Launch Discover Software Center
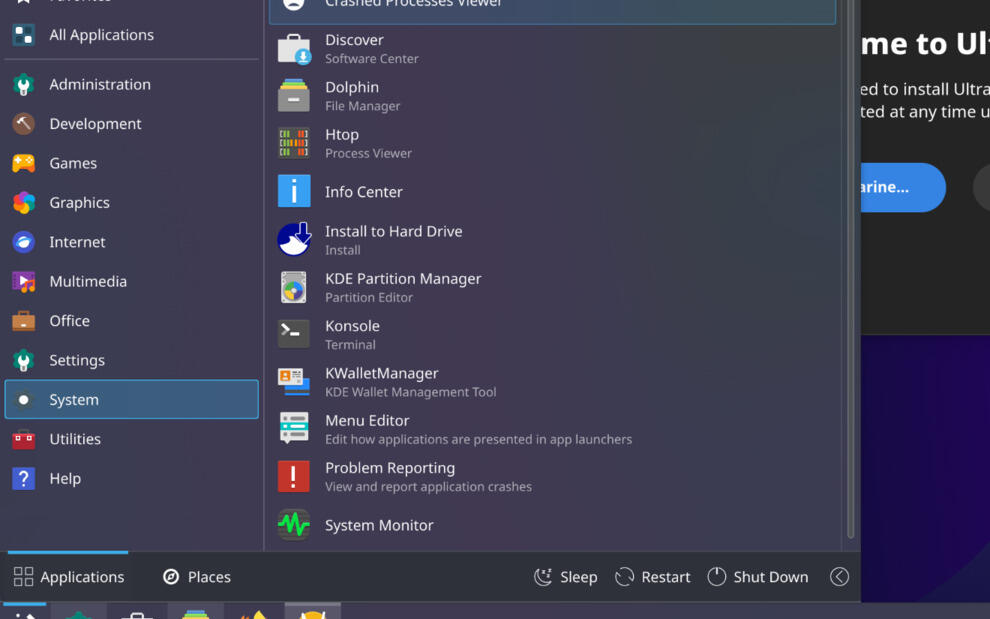The image size is (990, 619). 552,49
